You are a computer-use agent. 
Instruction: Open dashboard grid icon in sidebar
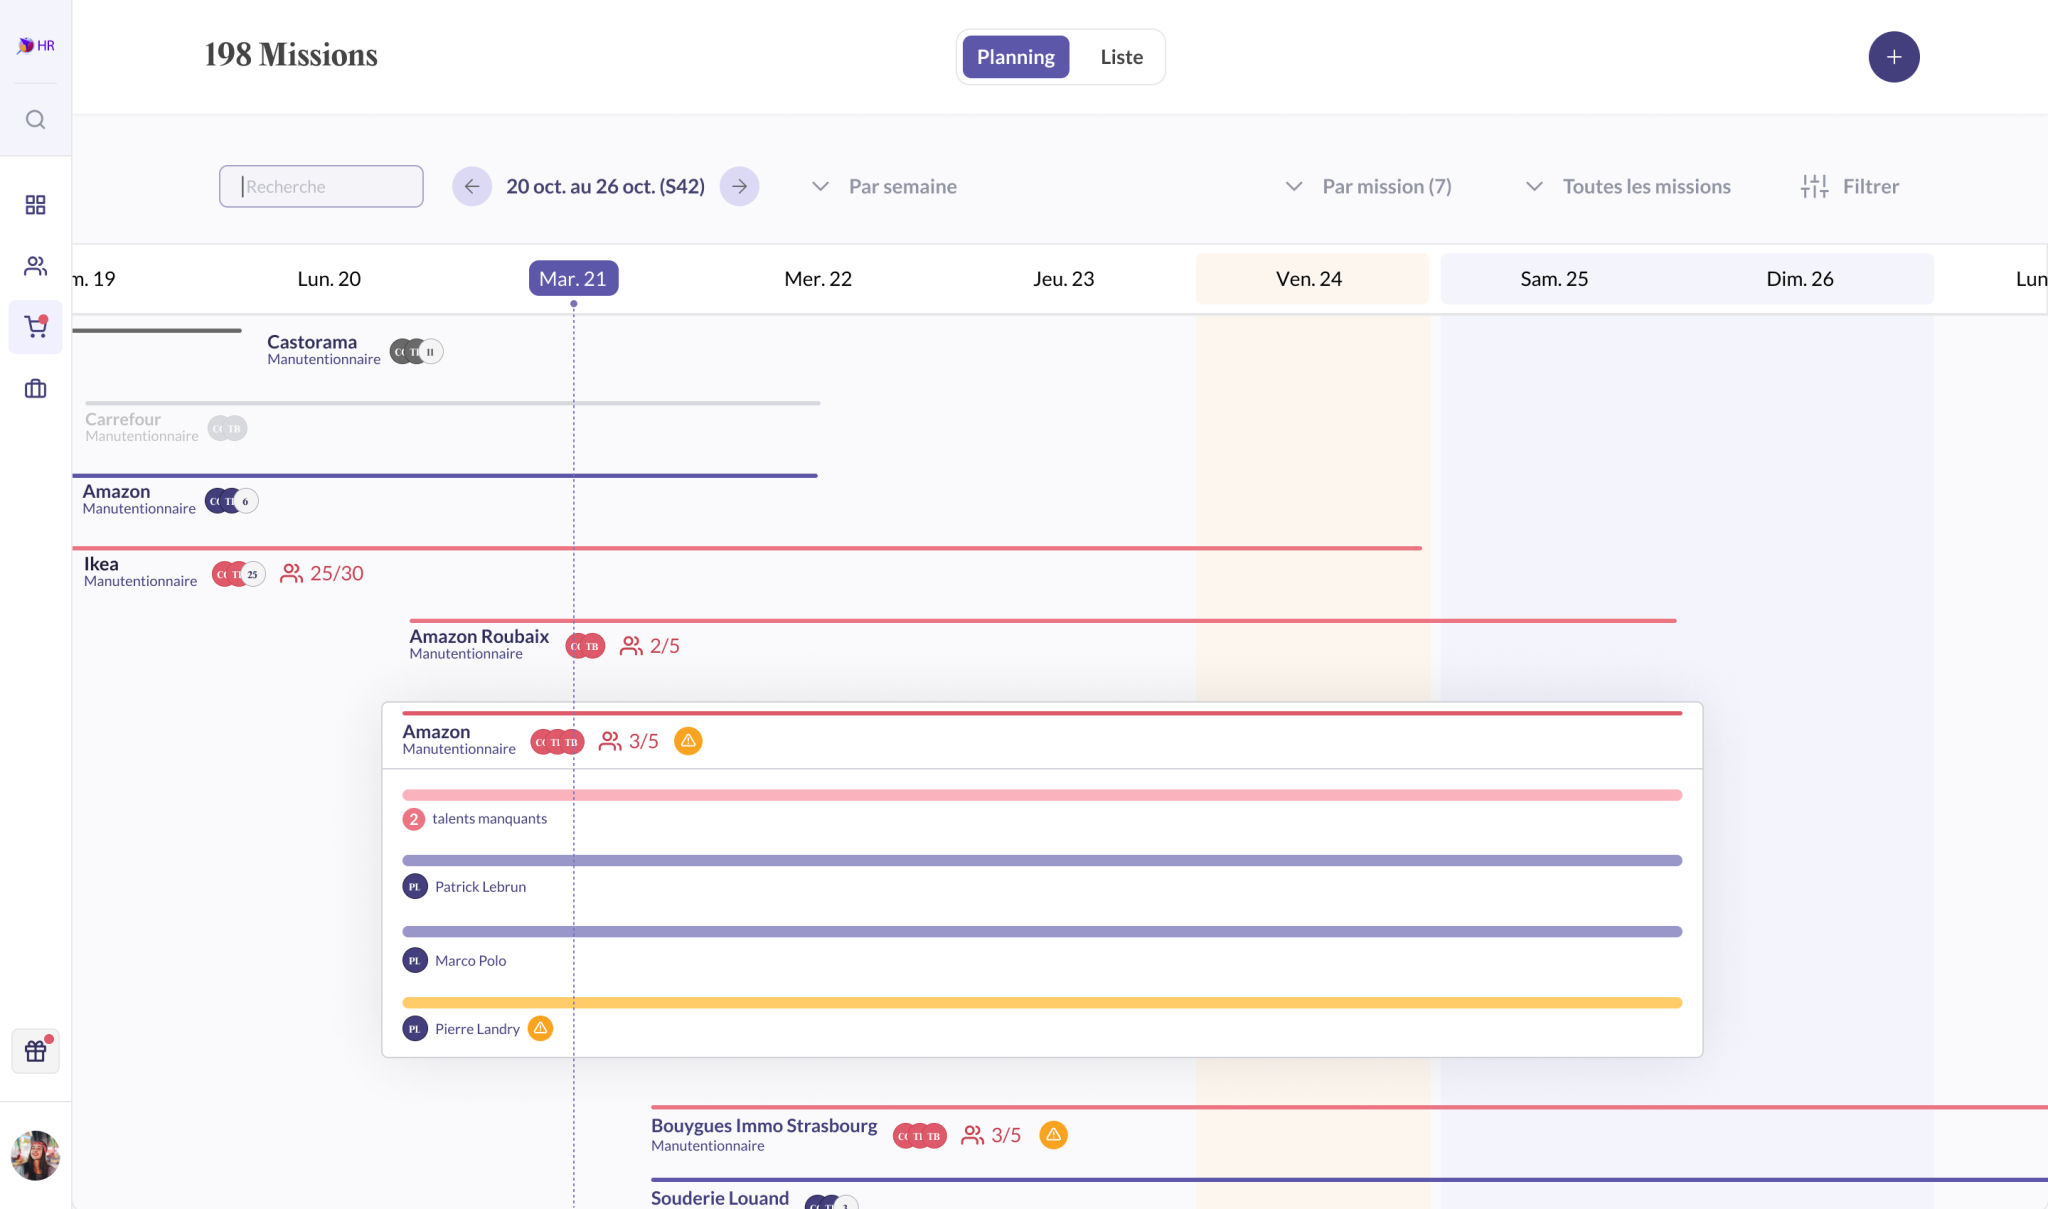(x=35, y=205)
